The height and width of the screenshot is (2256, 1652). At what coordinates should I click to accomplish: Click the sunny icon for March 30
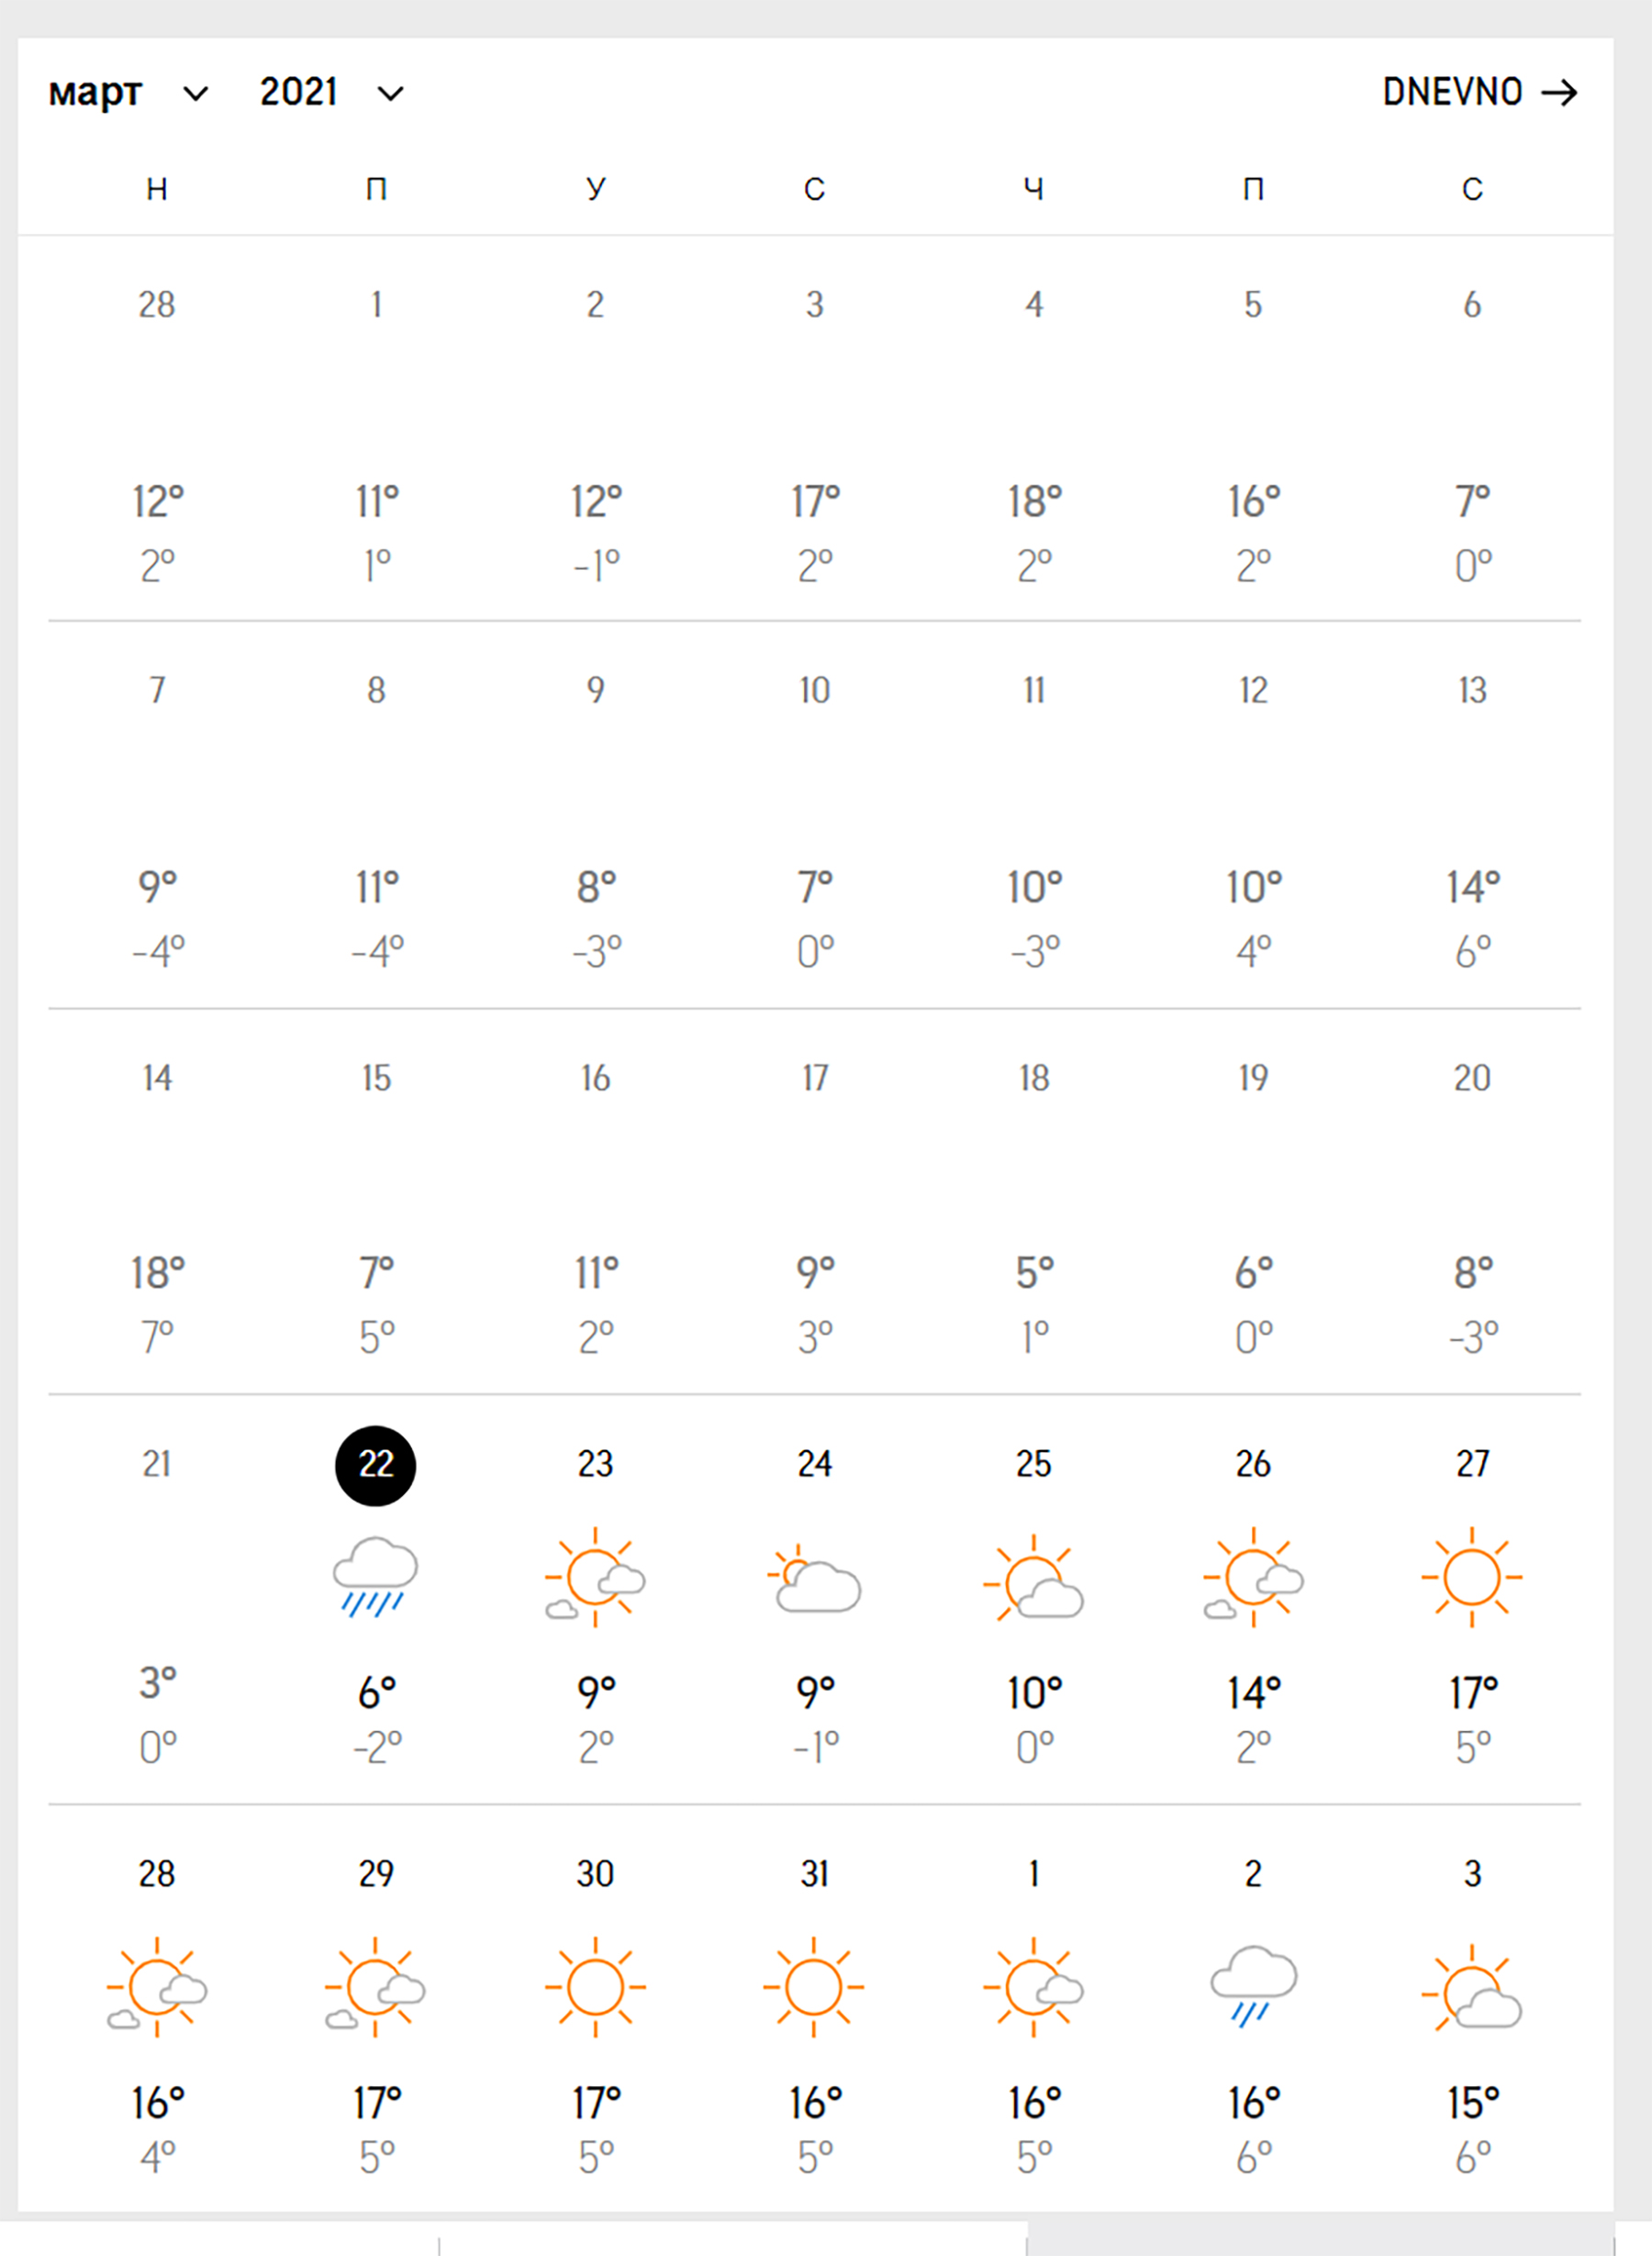click(x=595, y=1987)
